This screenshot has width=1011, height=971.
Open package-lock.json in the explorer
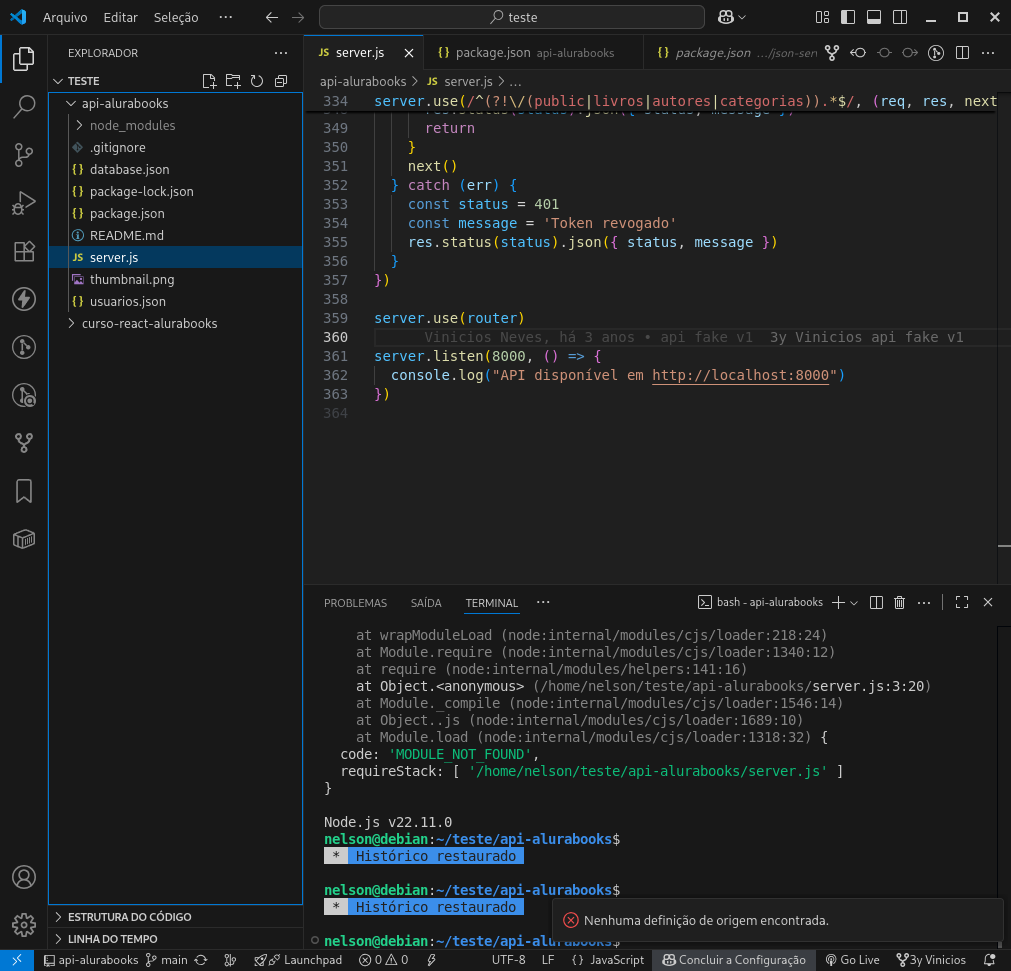[175, 191]
